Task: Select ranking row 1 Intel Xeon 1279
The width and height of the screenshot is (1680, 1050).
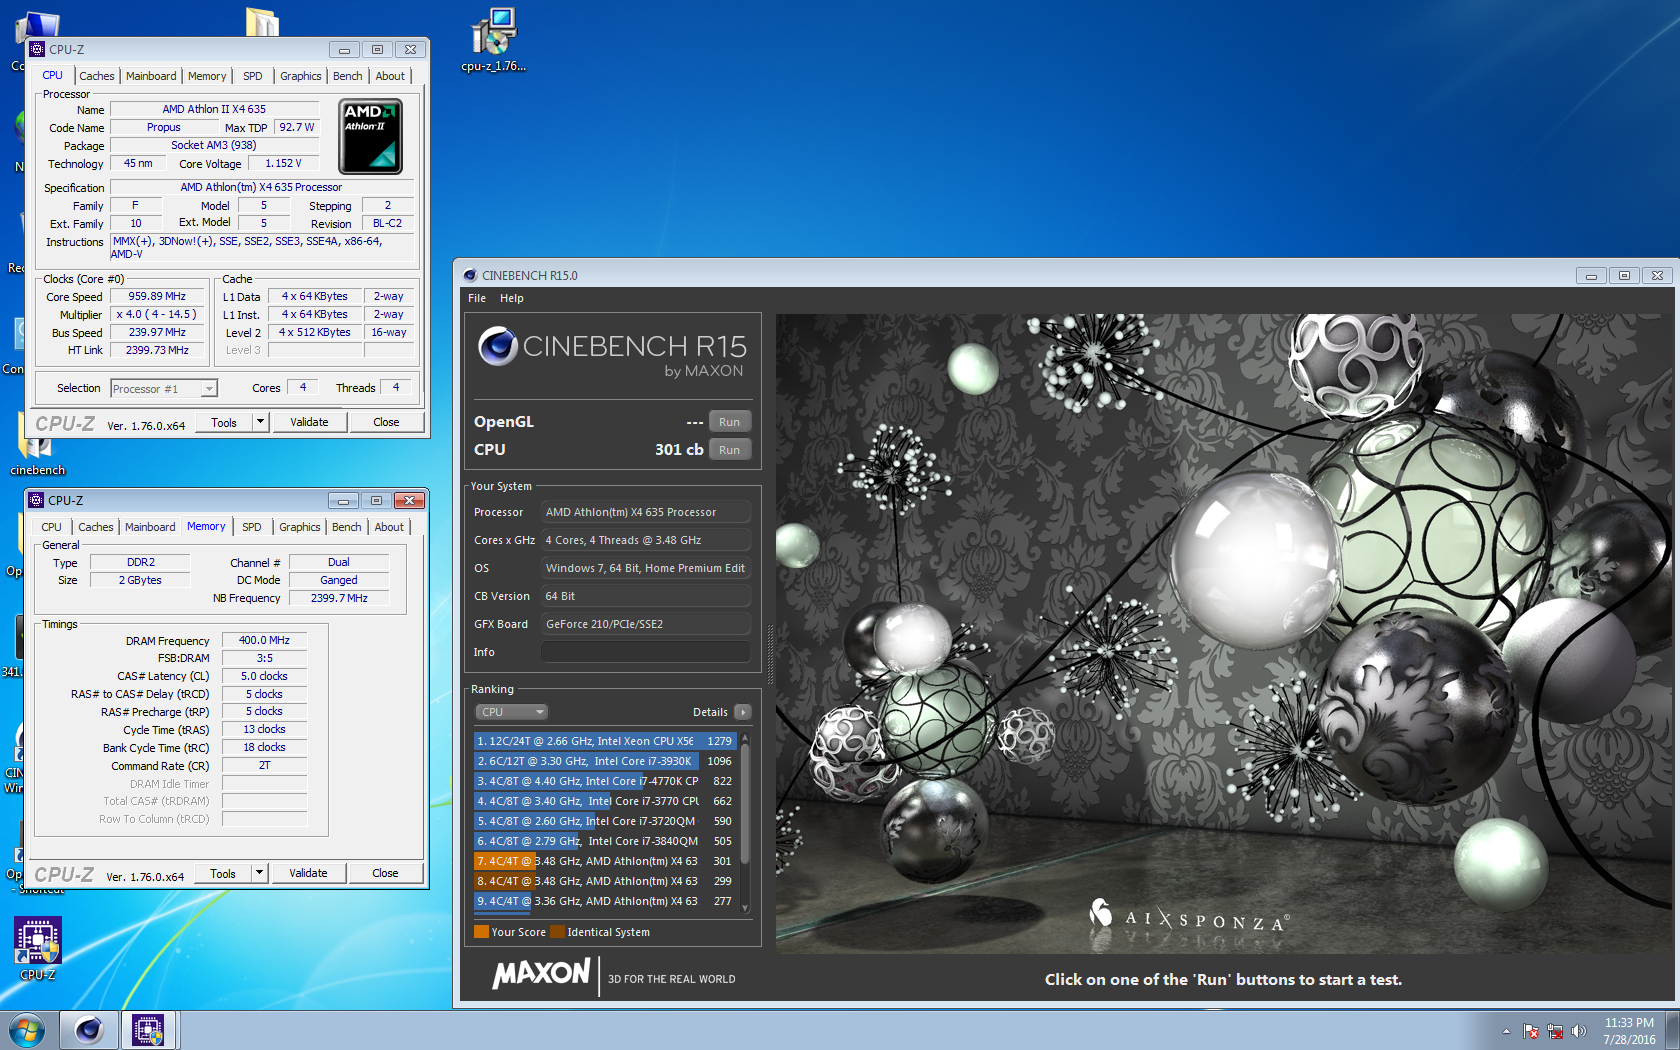Action: pyautogui.click(x=605, y=741)
